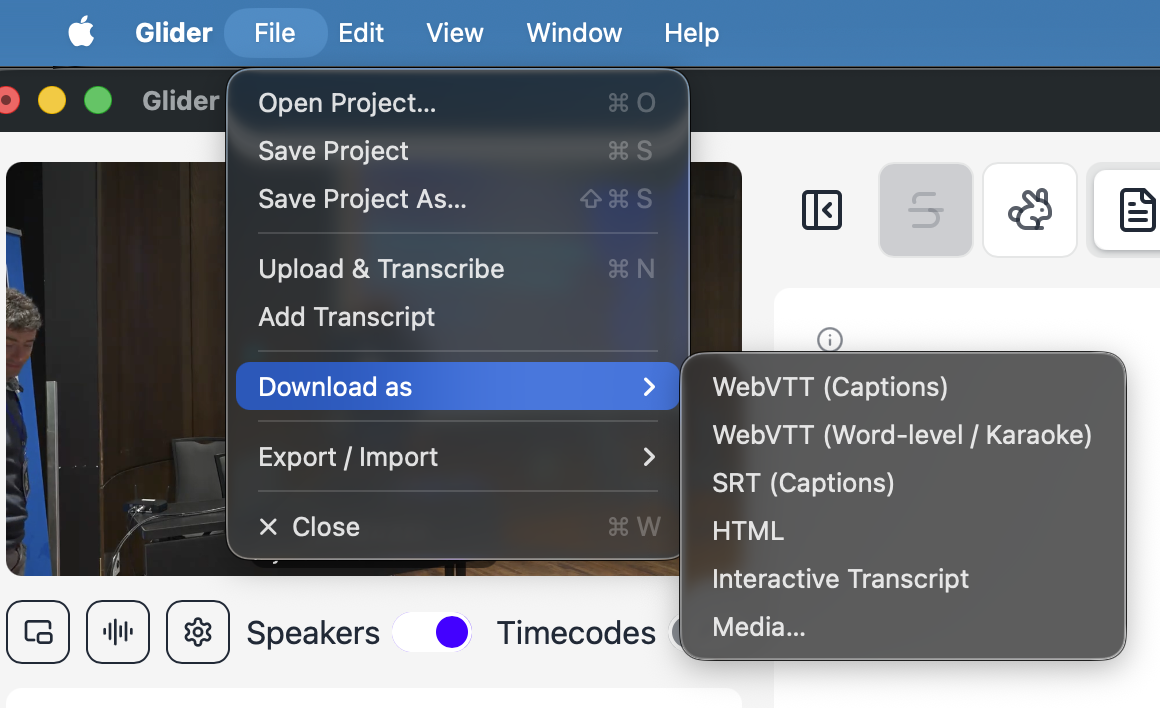The height and width of the screenshot is (708, 1160).
Task: Open the Edit menu
Action: tap(361, 33)
